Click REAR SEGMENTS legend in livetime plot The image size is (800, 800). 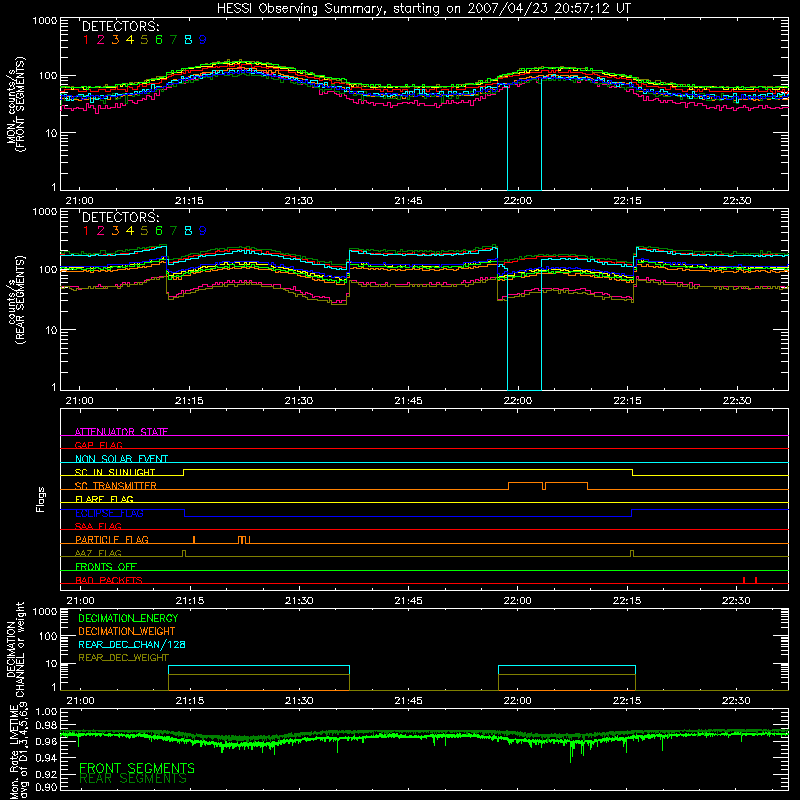(133, 779)
